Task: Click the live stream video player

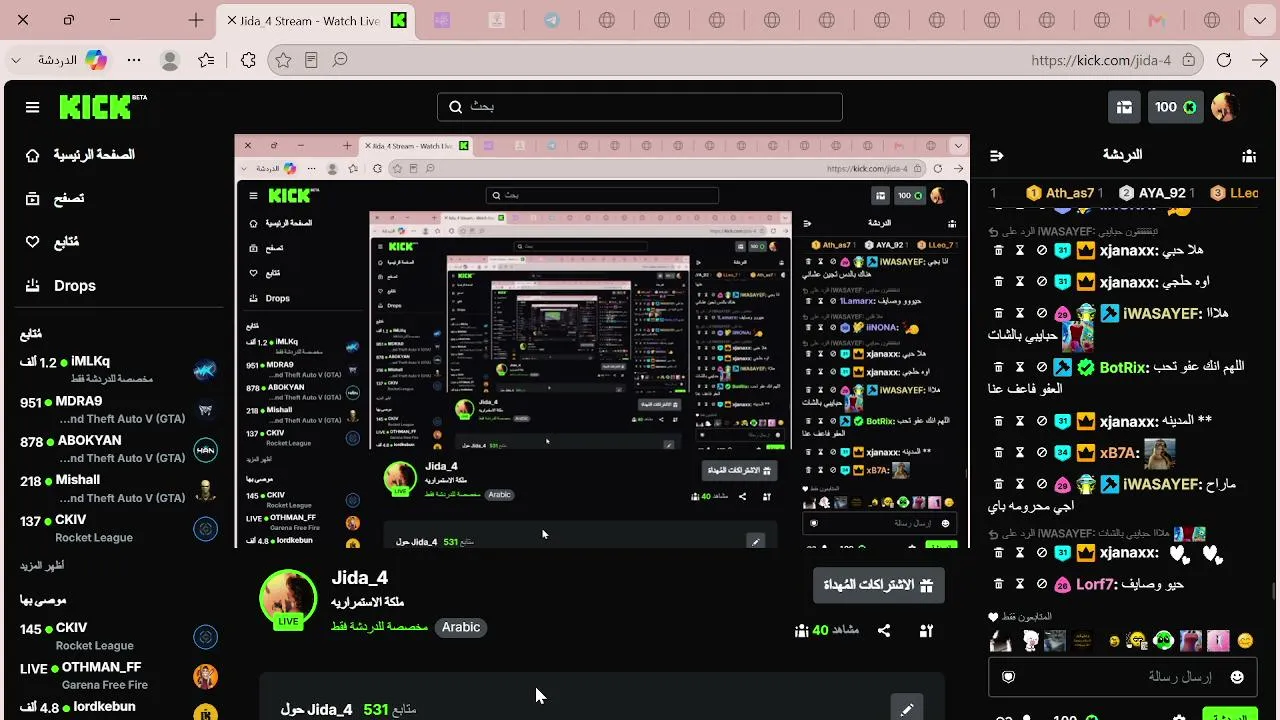Action: tap(602, 341)
